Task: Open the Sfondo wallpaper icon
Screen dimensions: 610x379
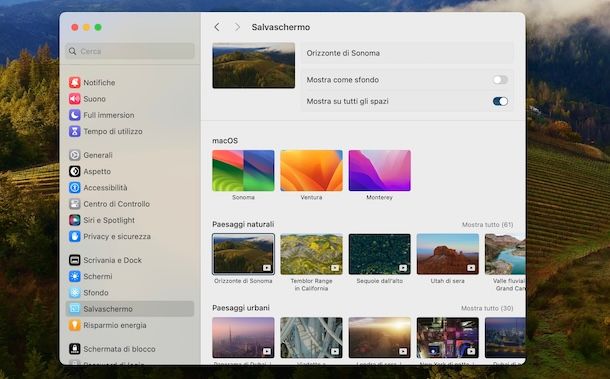Action: pos(75,293)
